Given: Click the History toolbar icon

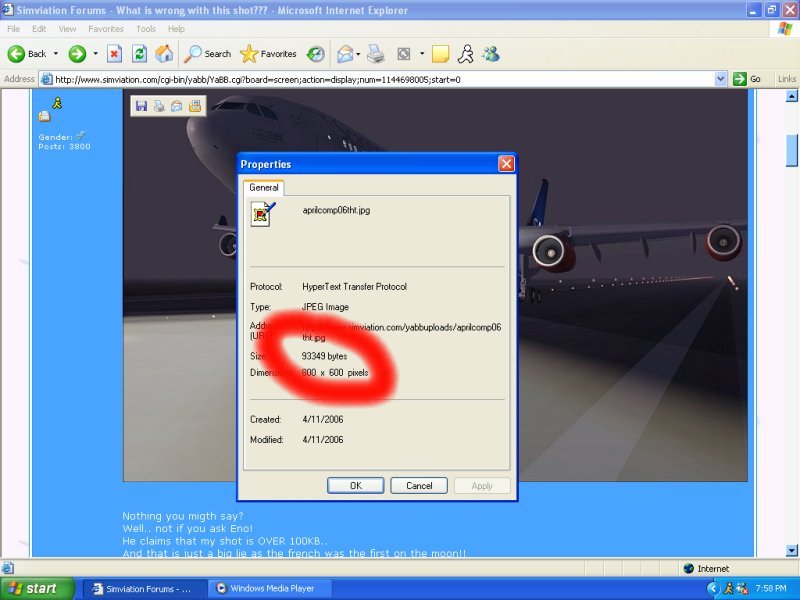Looking at the screenshot, I should click(315, 54).
